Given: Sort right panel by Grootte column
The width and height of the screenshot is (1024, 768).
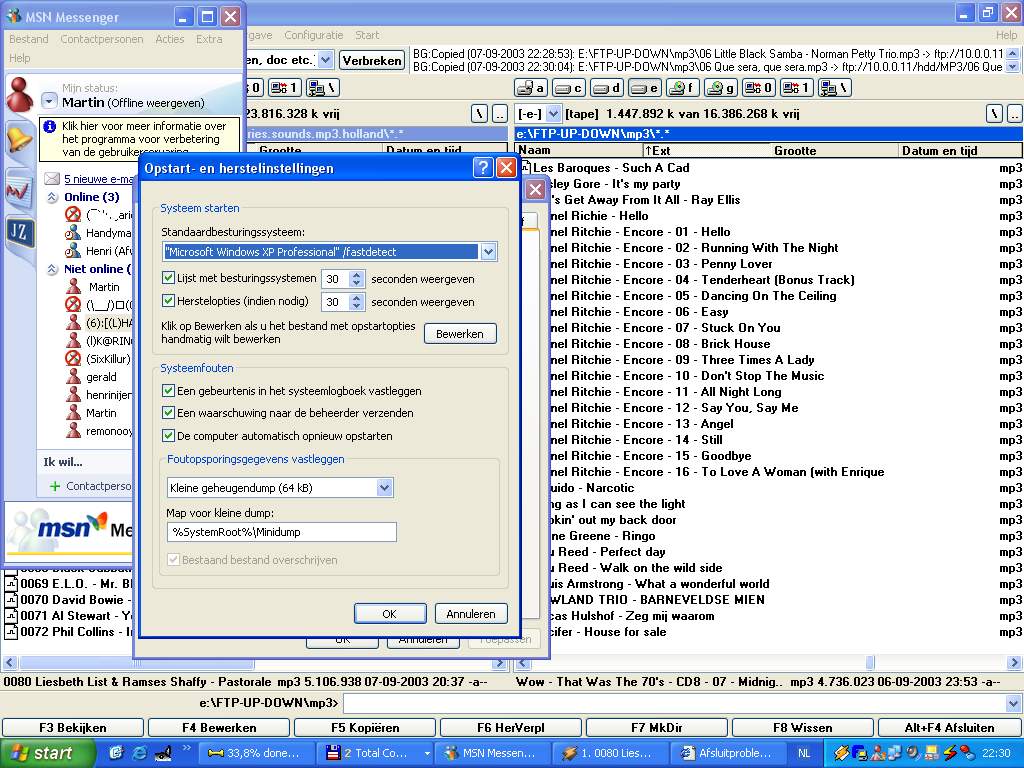Looking at the screenshot, I should [x=795, y=151].
